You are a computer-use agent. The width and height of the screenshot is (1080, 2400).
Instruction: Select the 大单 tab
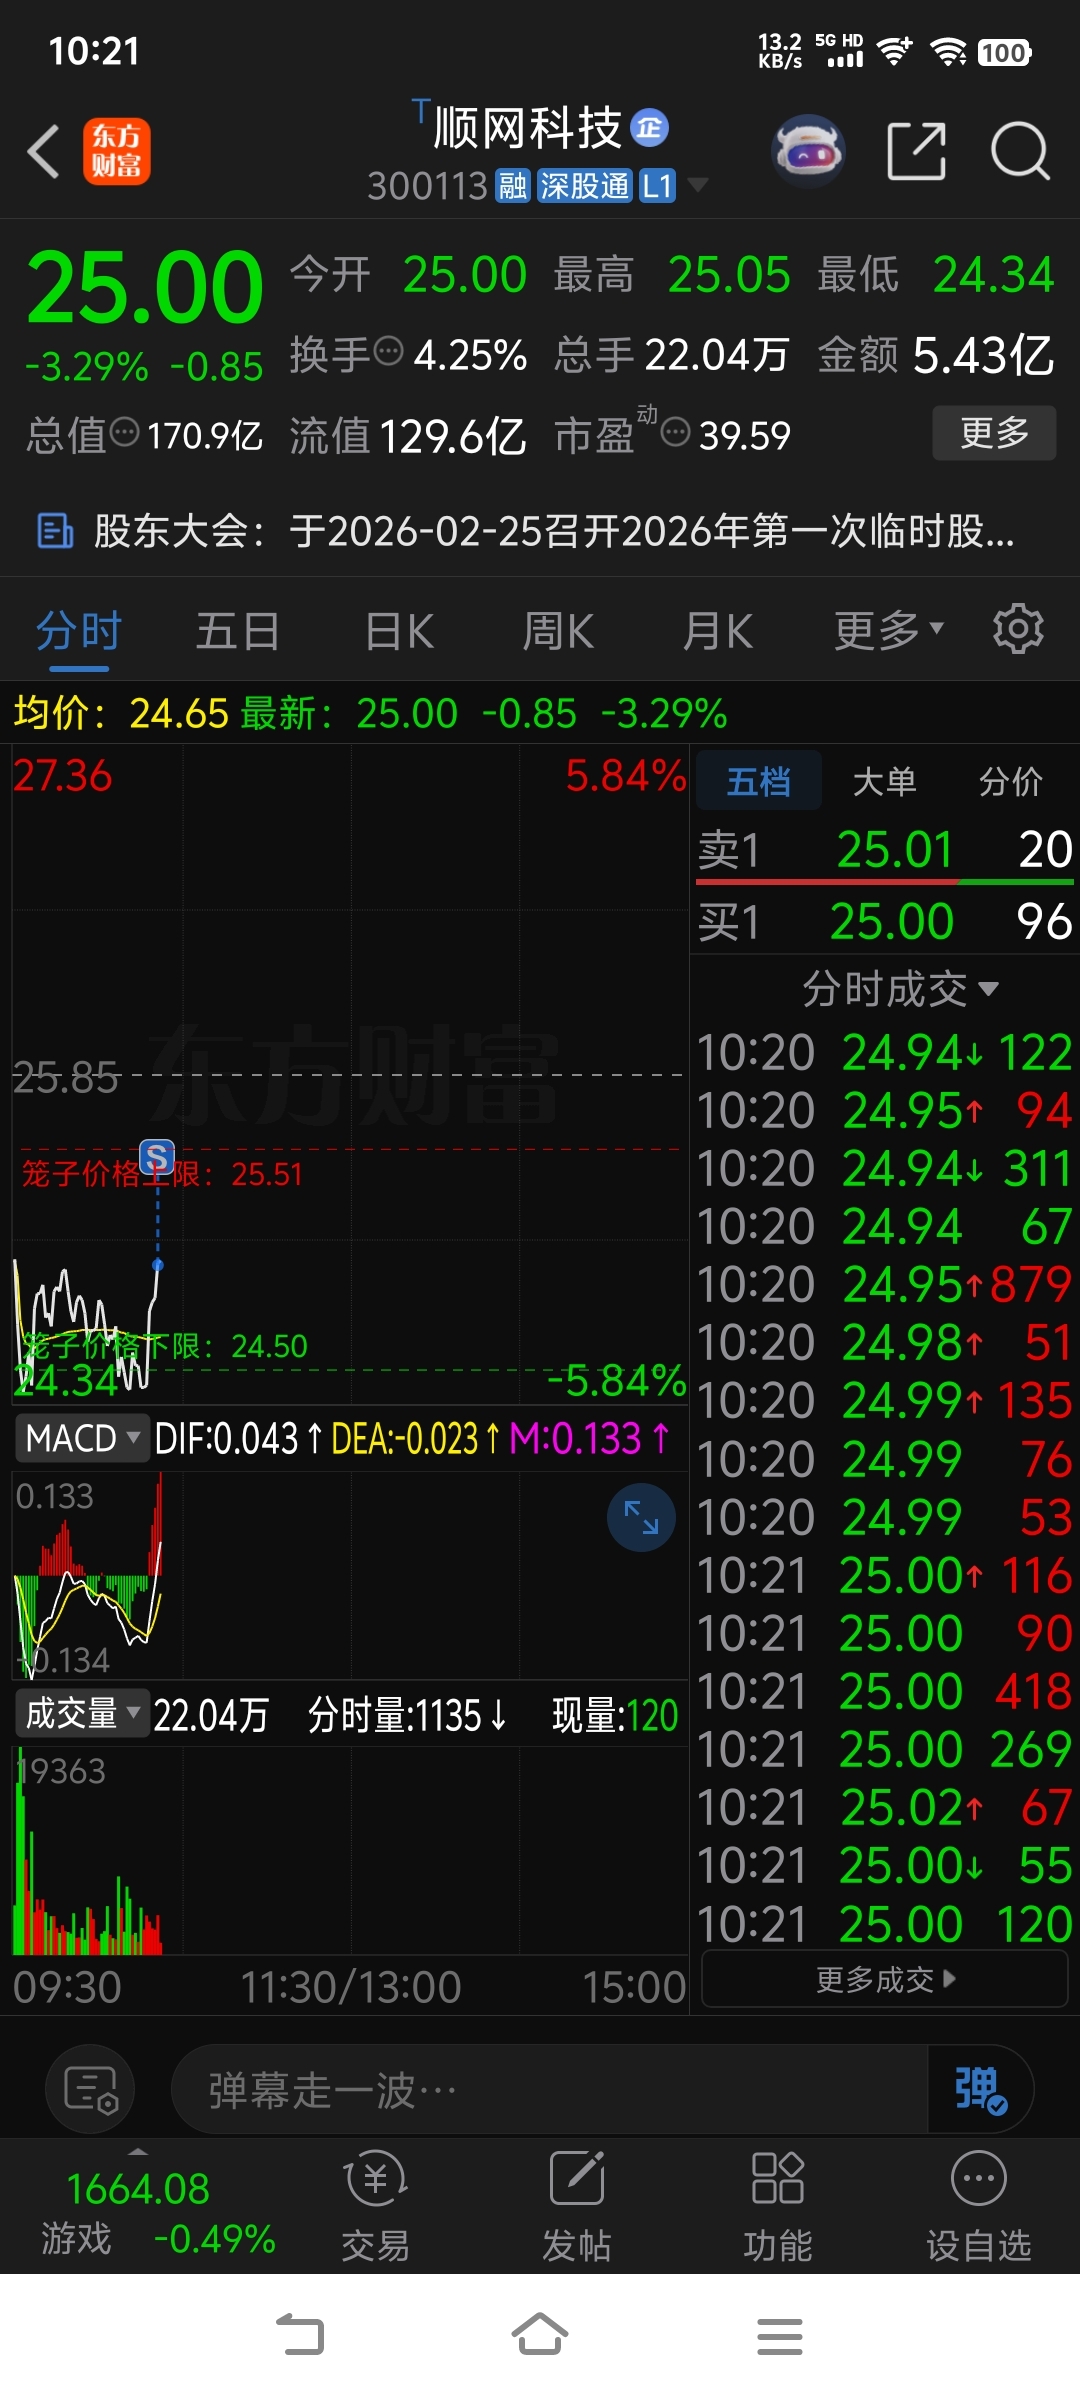[x=885, y=780]
